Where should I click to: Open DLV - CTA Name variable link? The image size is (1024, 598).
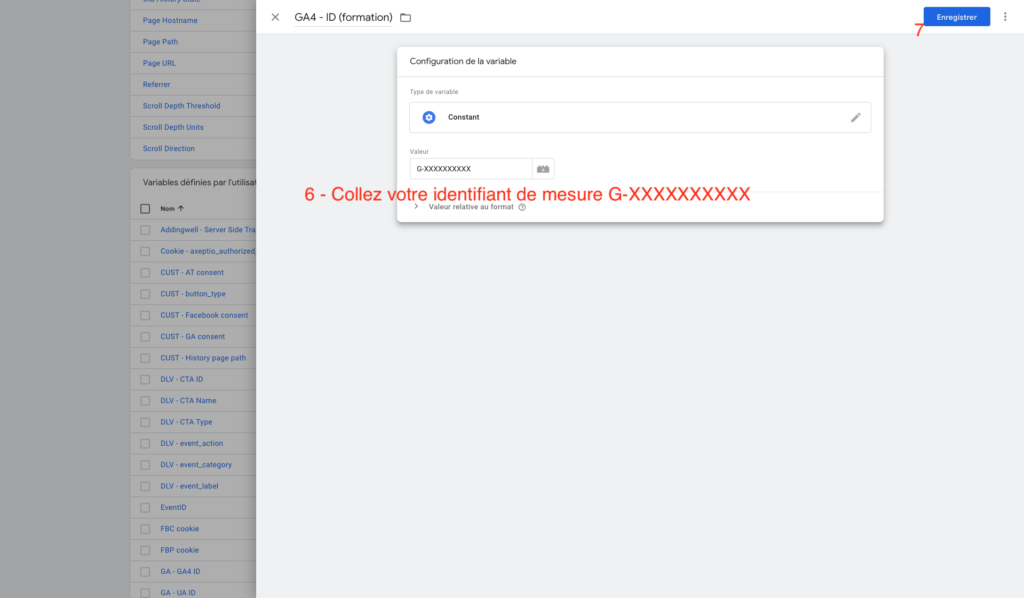(188, 401)
